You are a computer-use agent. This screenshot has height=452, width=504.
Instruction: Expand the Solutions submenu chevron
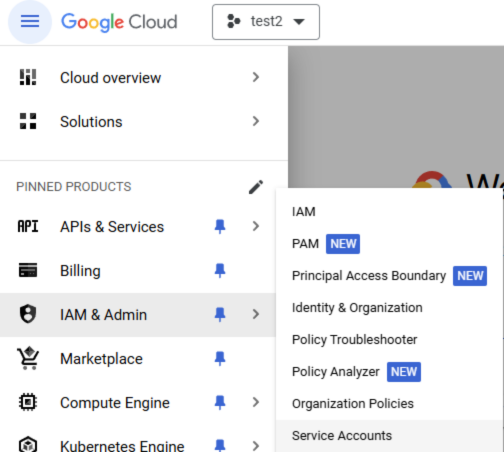(x=256, y=121)
